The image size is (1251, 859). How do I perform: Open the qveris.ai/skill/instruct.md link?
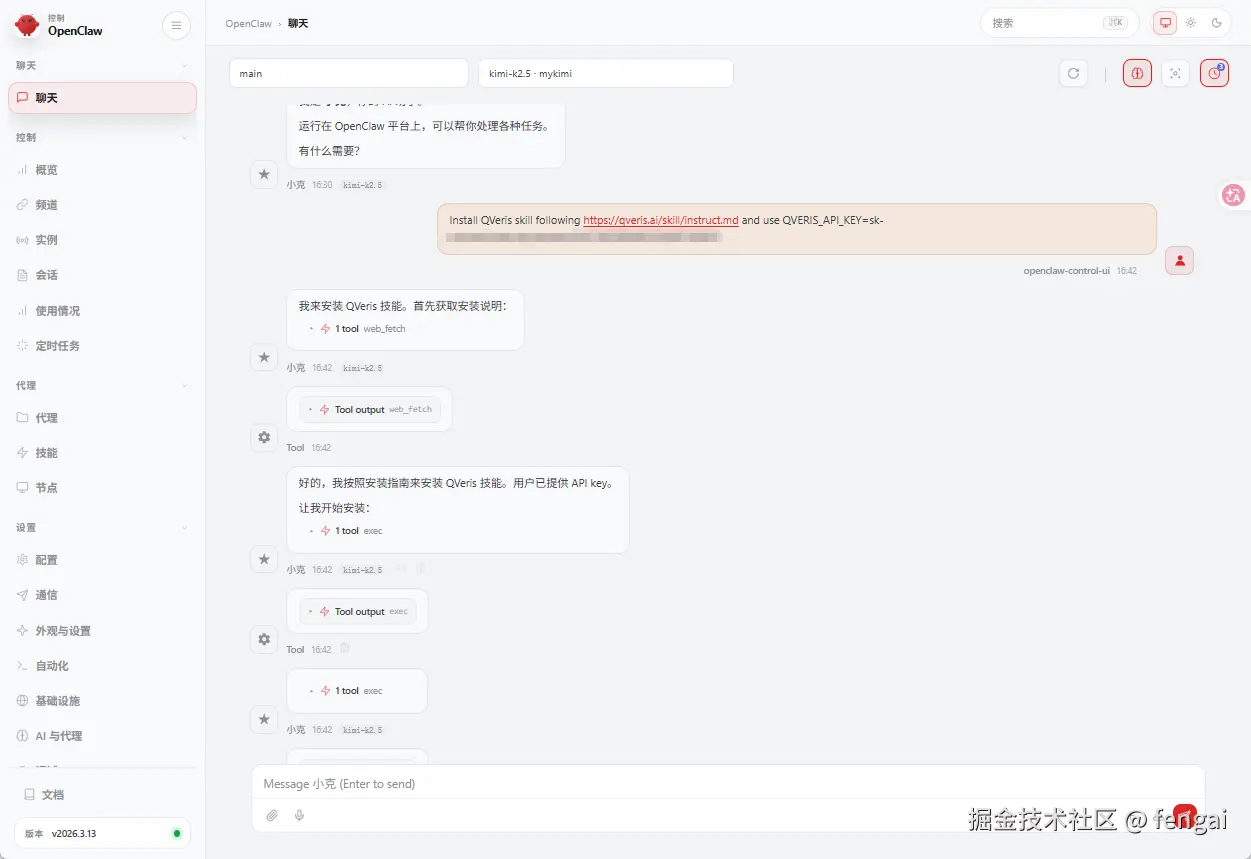(661, 220)
